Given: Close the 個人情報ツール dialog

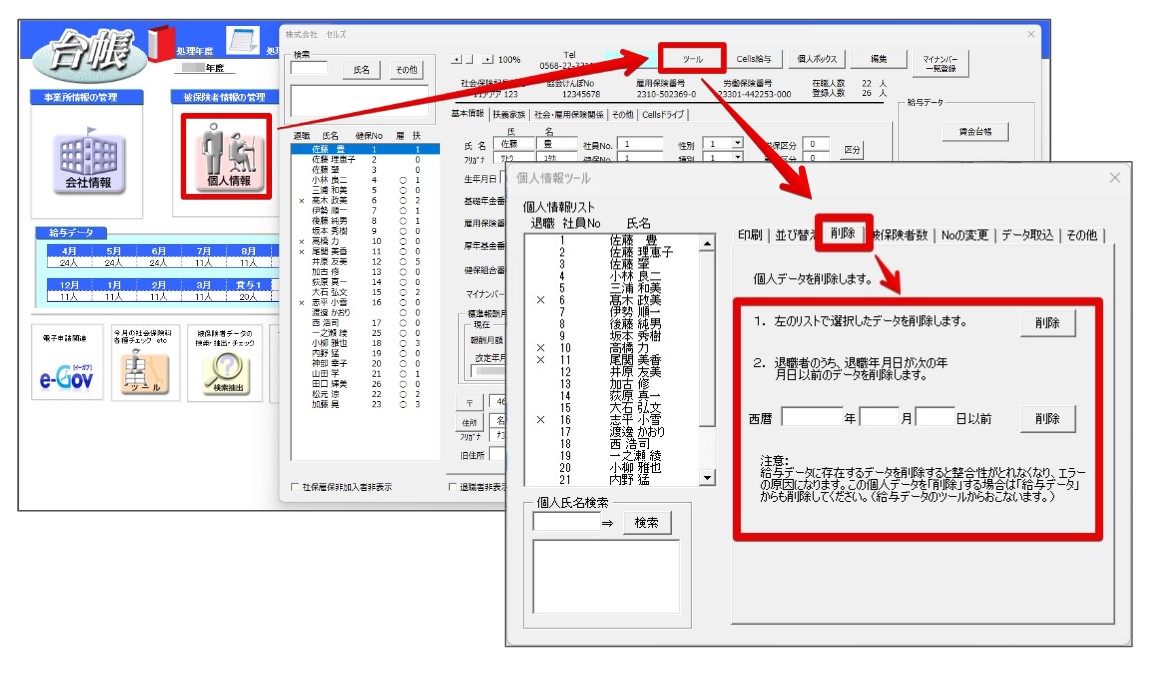Looking at the screenshot, I should (1114, 178).
